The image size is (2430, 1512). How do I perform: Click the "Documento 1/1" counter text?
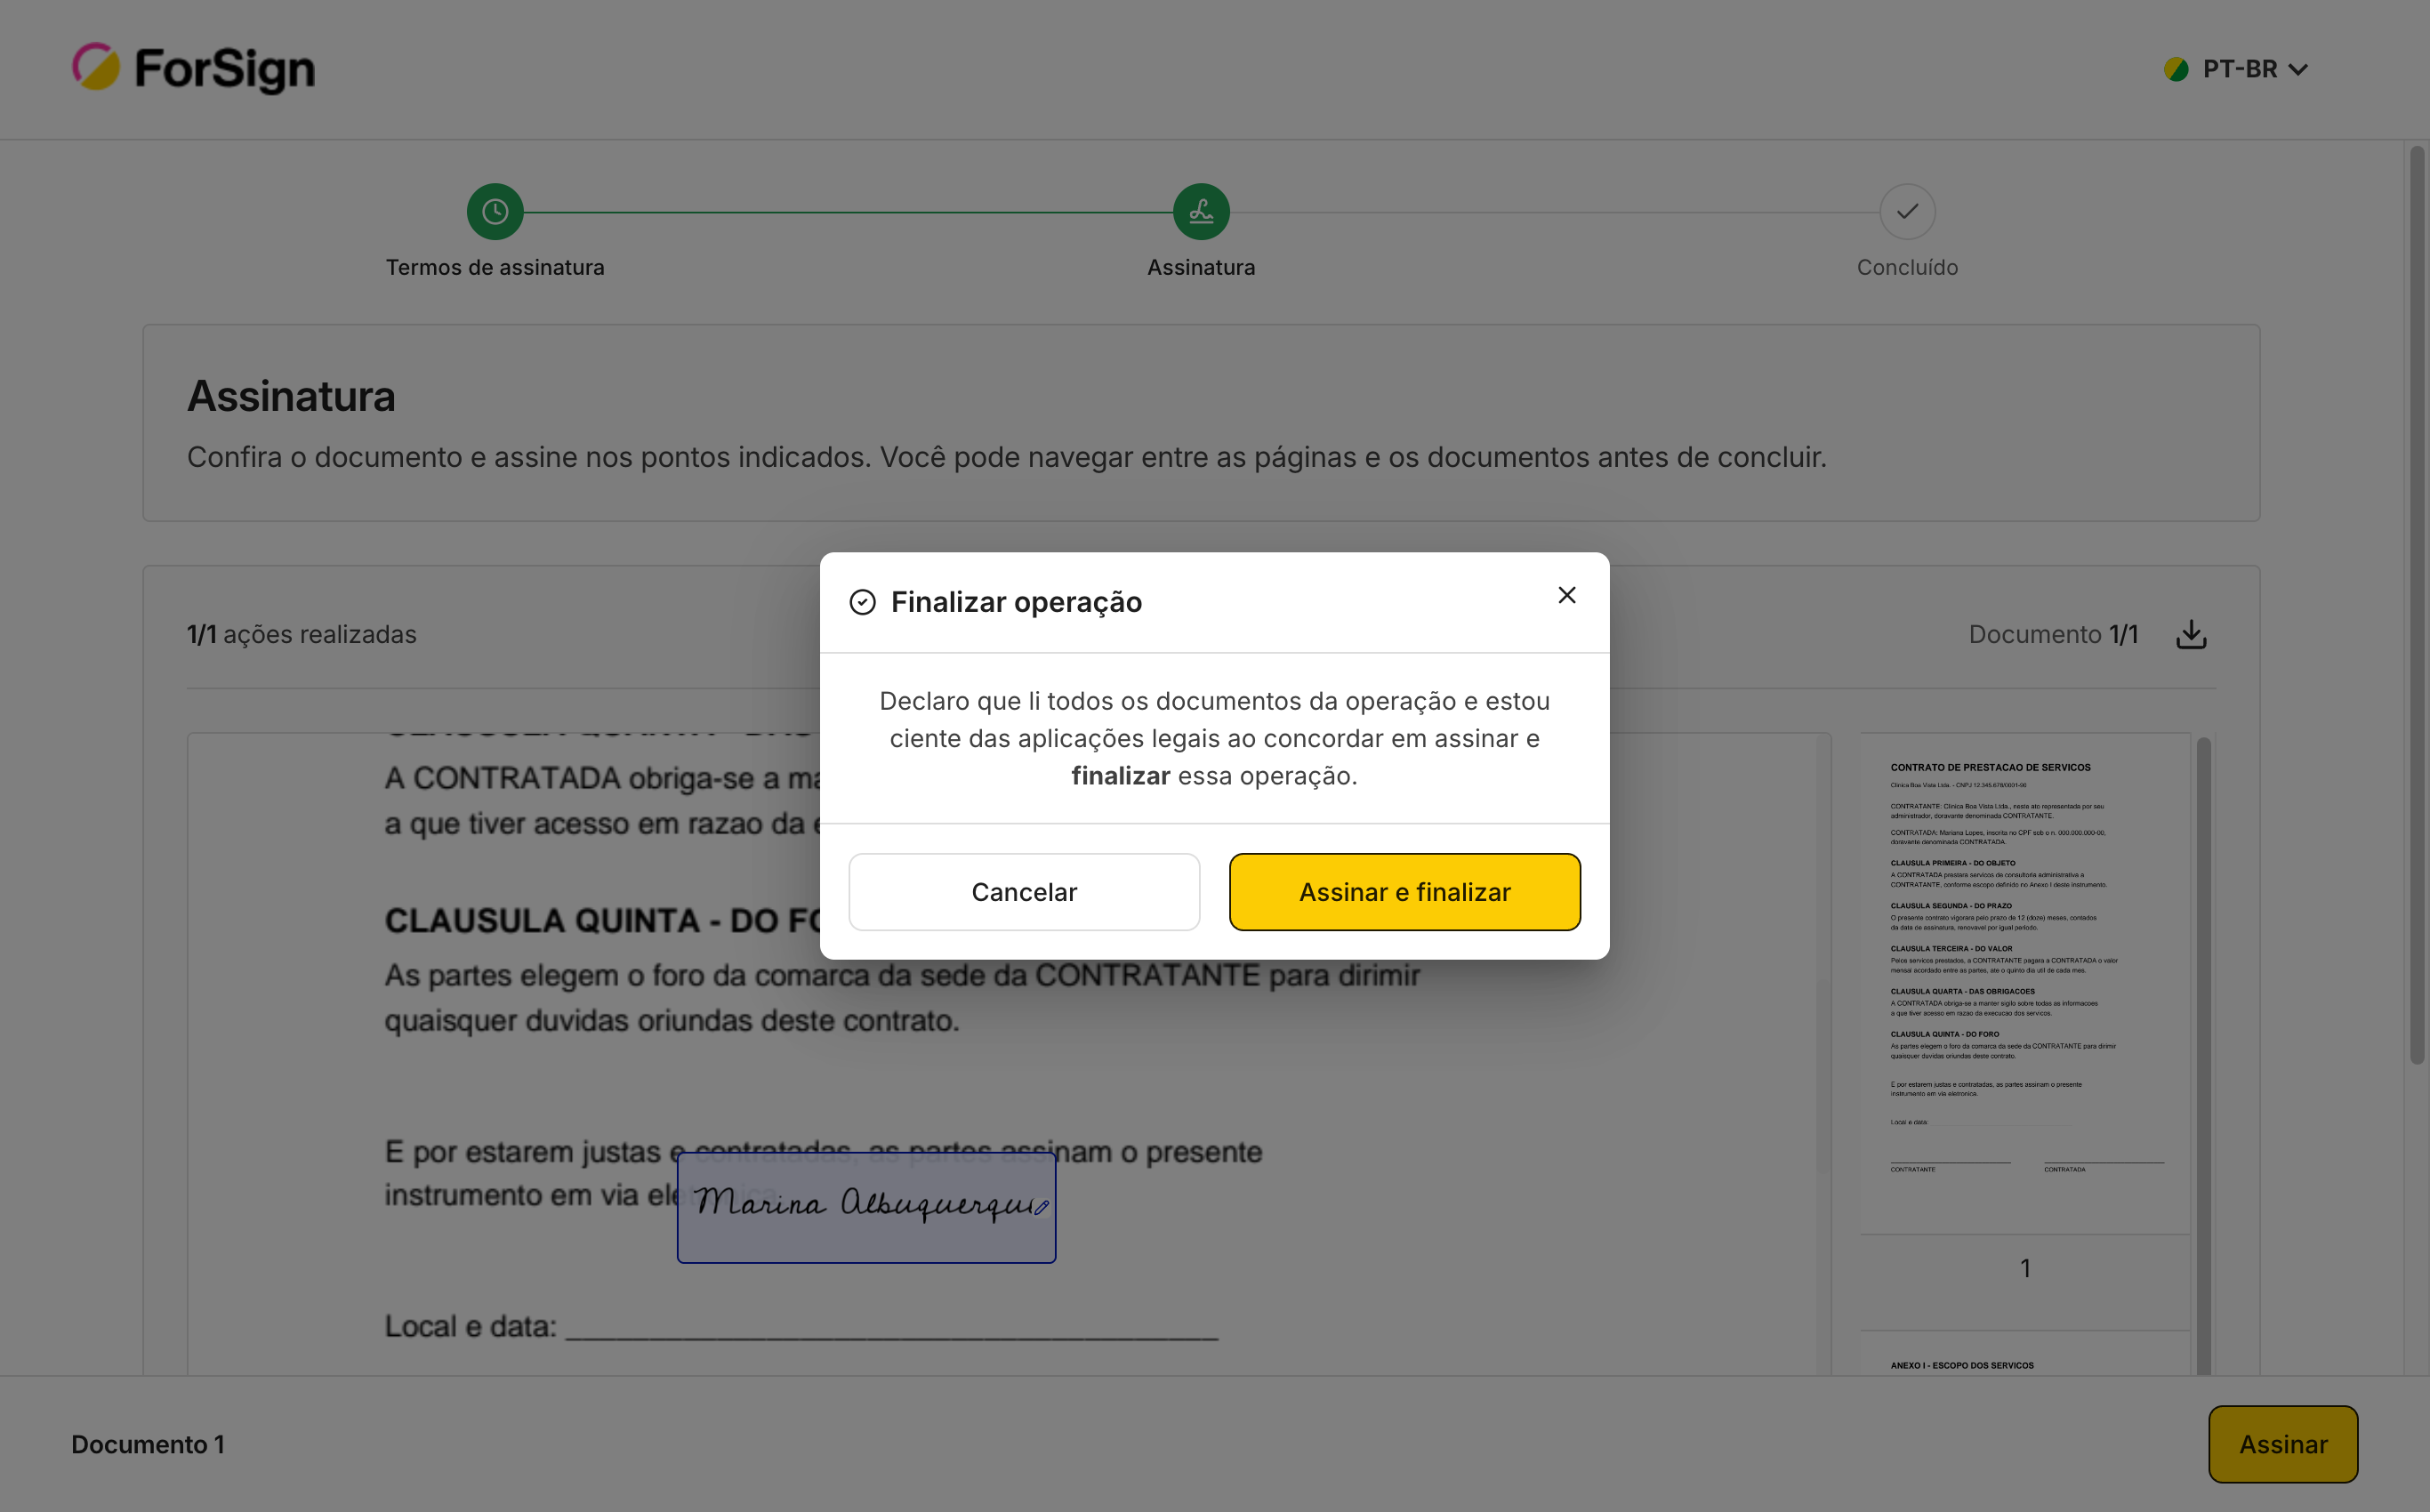point(2053,634)
